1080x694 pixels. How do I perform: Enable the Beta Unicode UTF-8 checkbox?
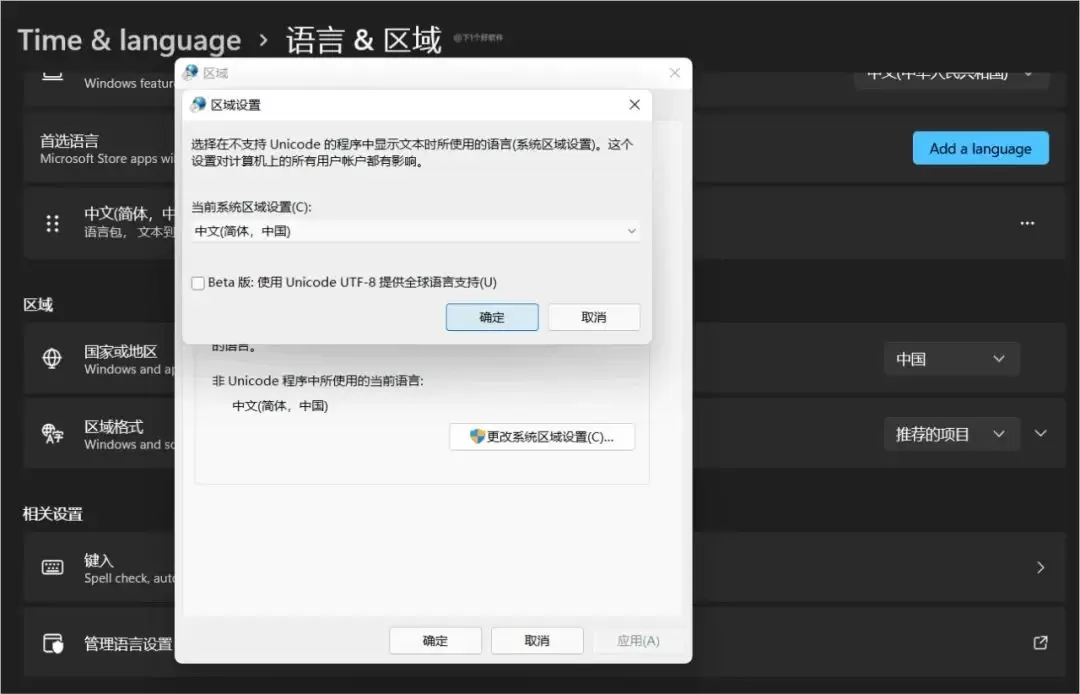click(x=198, y=283)
